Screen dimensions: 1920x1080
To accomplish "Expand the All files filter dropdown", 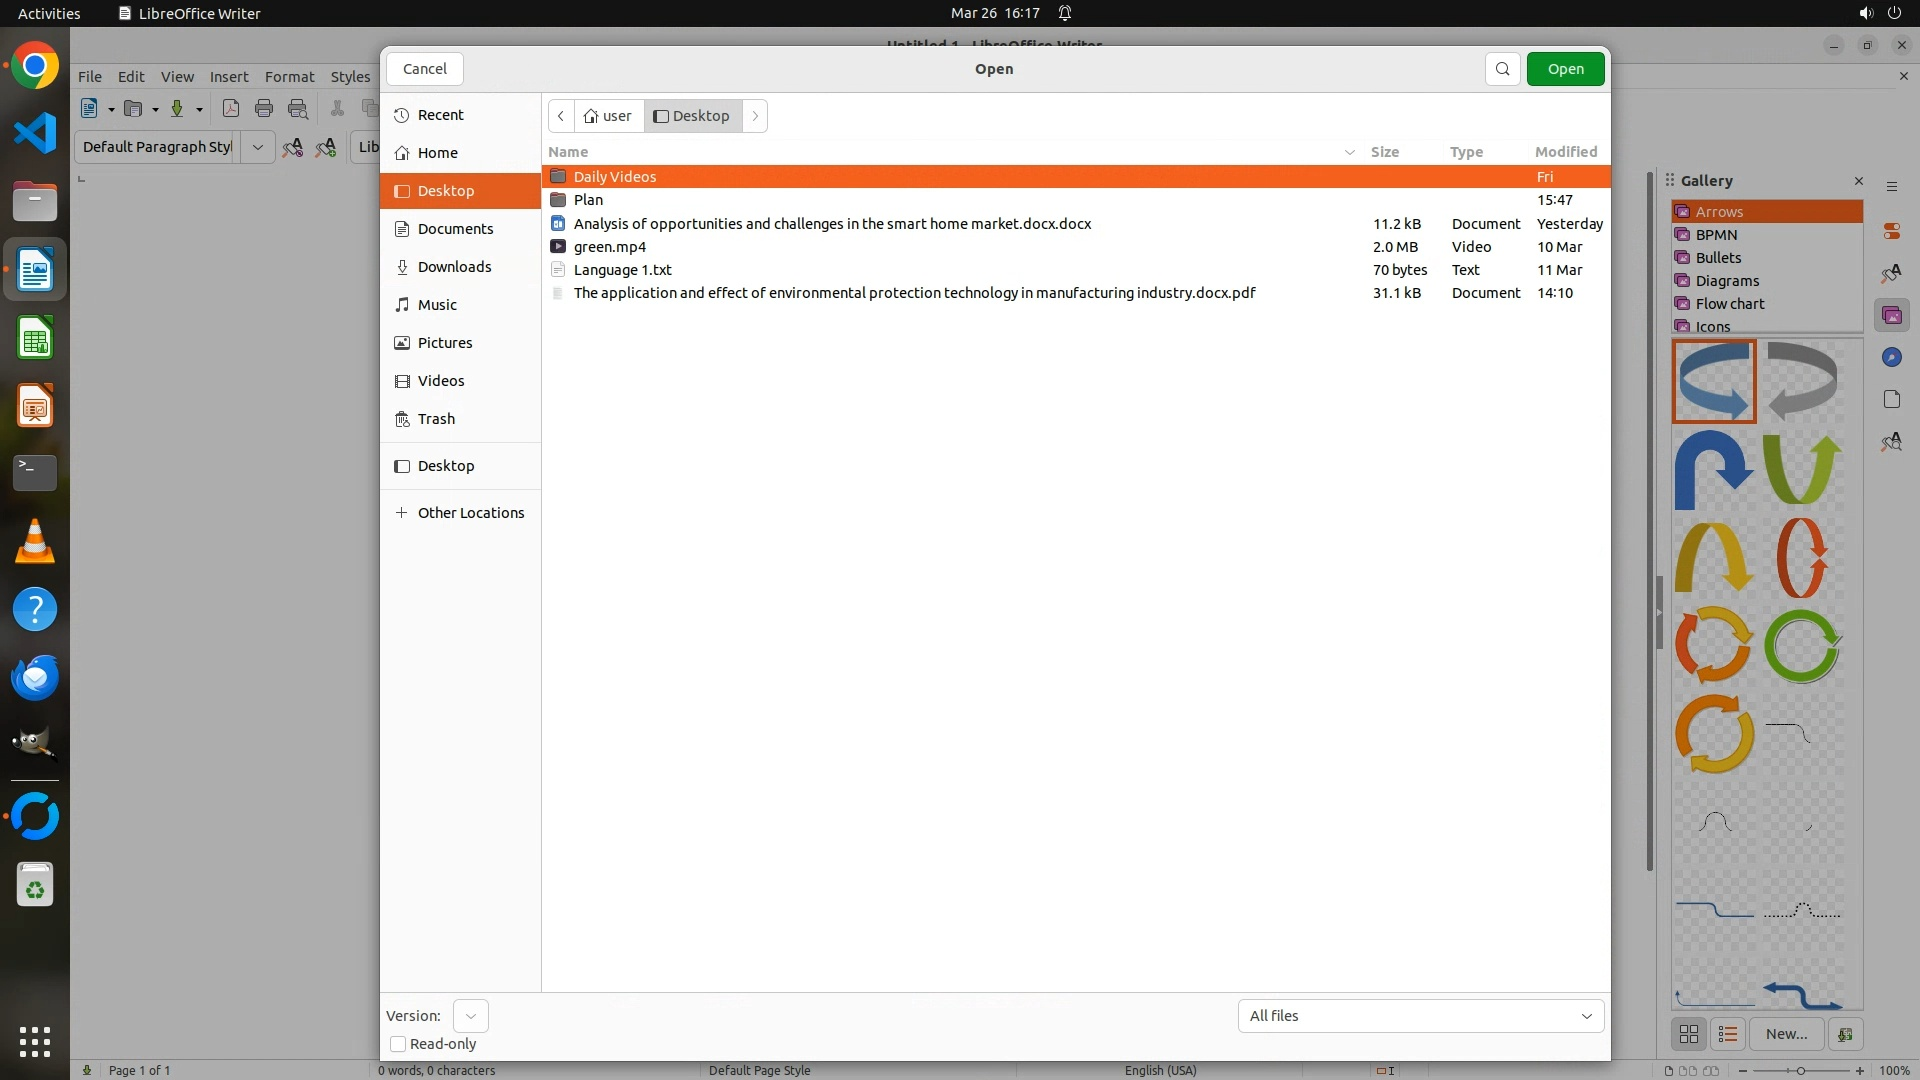I will [x=1420, y=1016].
